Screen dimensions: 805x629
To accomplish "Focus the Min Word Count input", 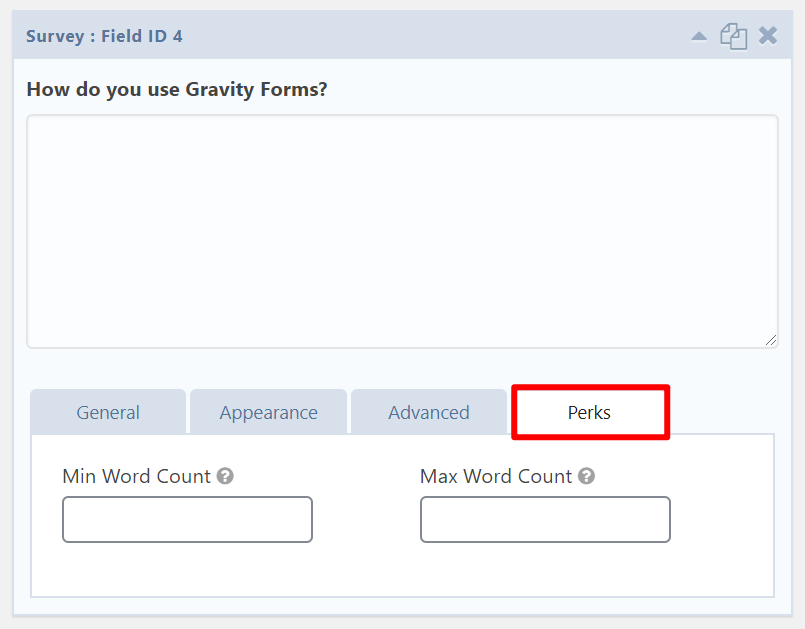I will (x=187, y=519).
